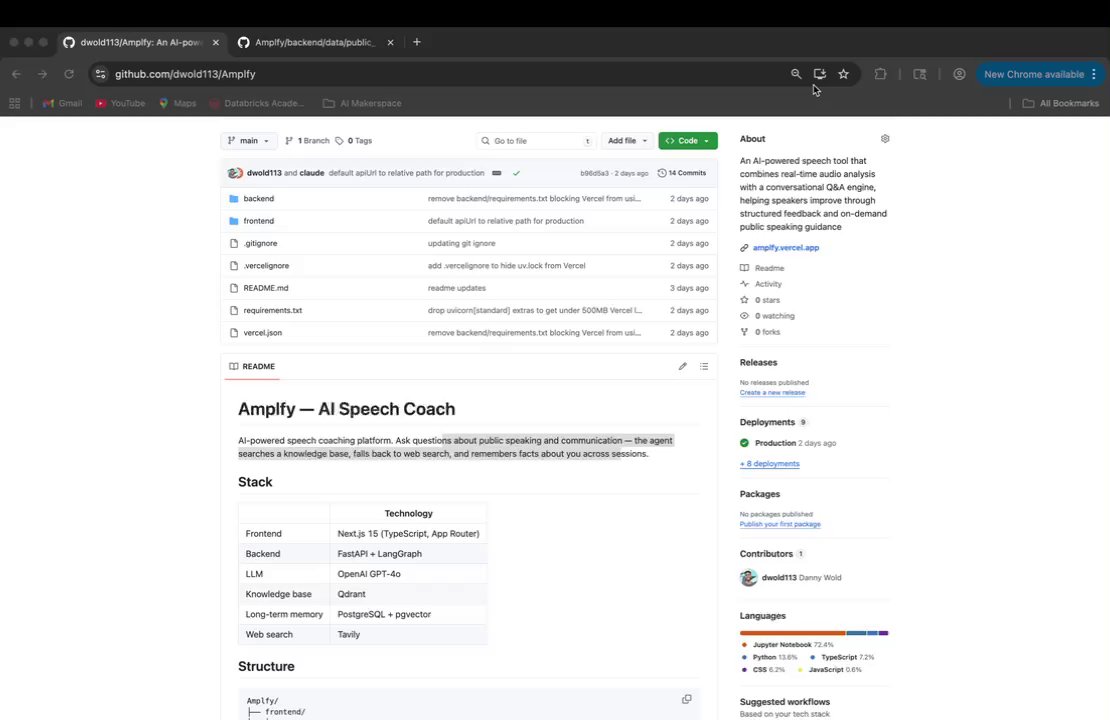This screenshot has height=720, width=1110.
Task: Open the .gitignore file
Action: (261, 244)
